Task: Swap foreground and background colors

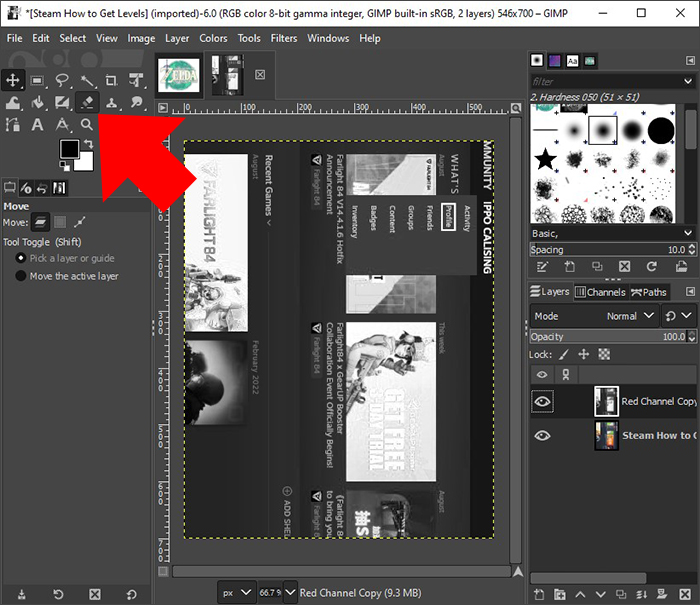Action: pyautogui.click(x=91, y=142)
